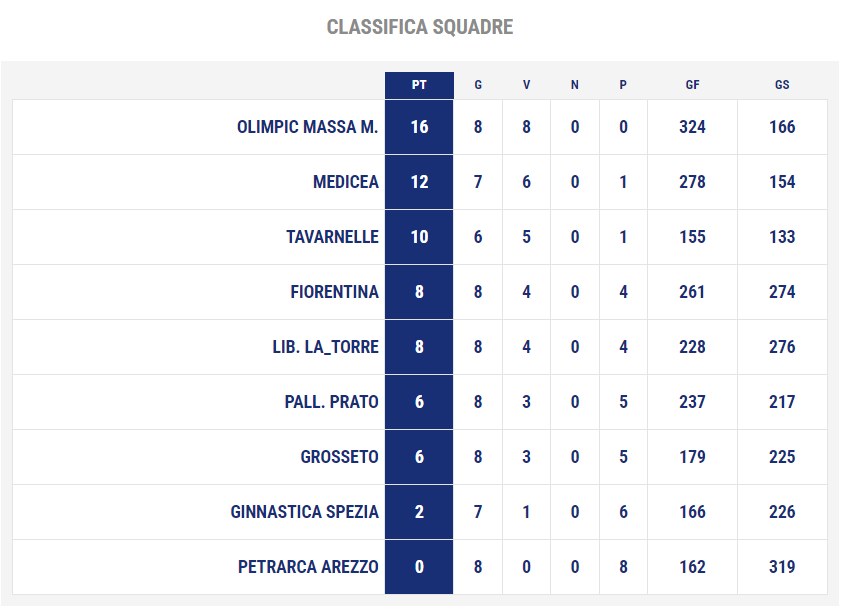Click Medicea's 278 goals-for value
This screenshot has width=844, height=610.
pos(692,182)
